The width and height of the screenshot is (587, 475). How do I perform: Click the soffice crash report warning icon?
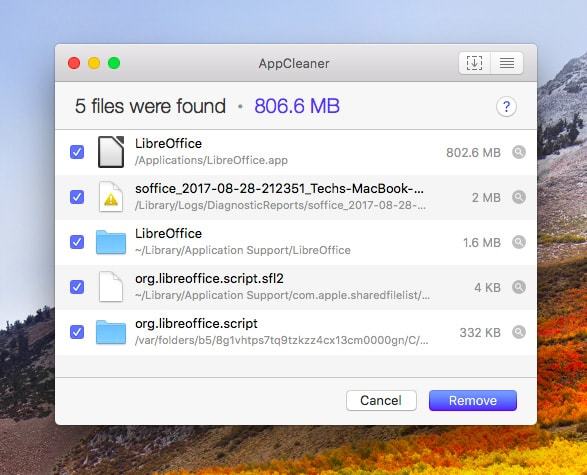coord(111,197)
